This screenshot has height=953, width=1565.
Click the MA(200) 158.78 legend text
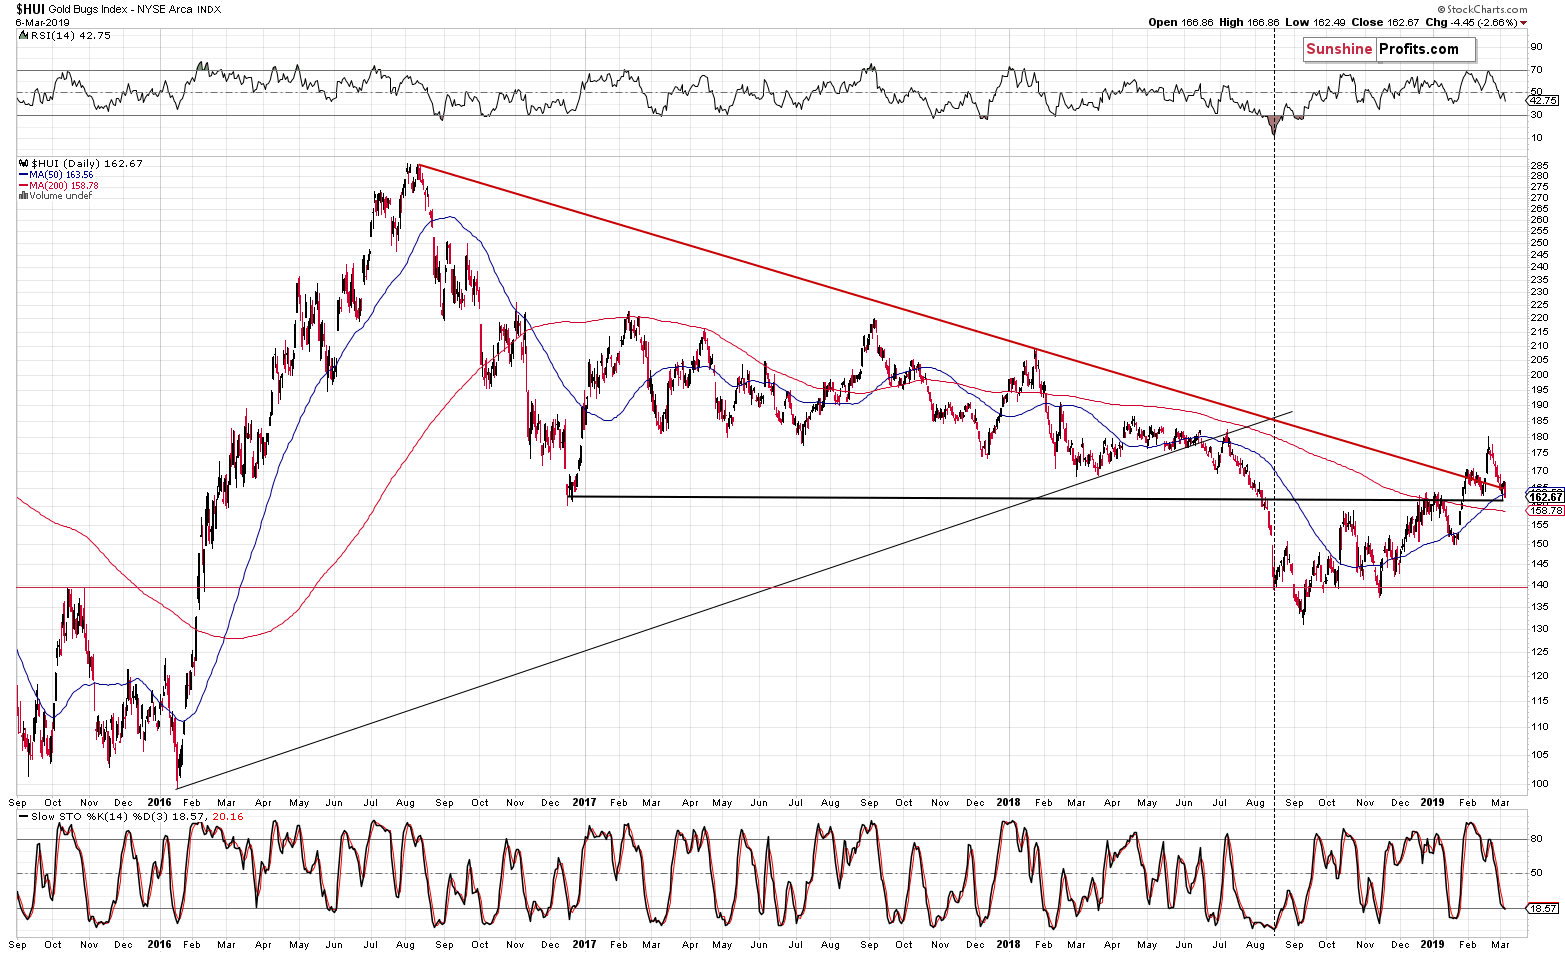(x=63, y=186)
